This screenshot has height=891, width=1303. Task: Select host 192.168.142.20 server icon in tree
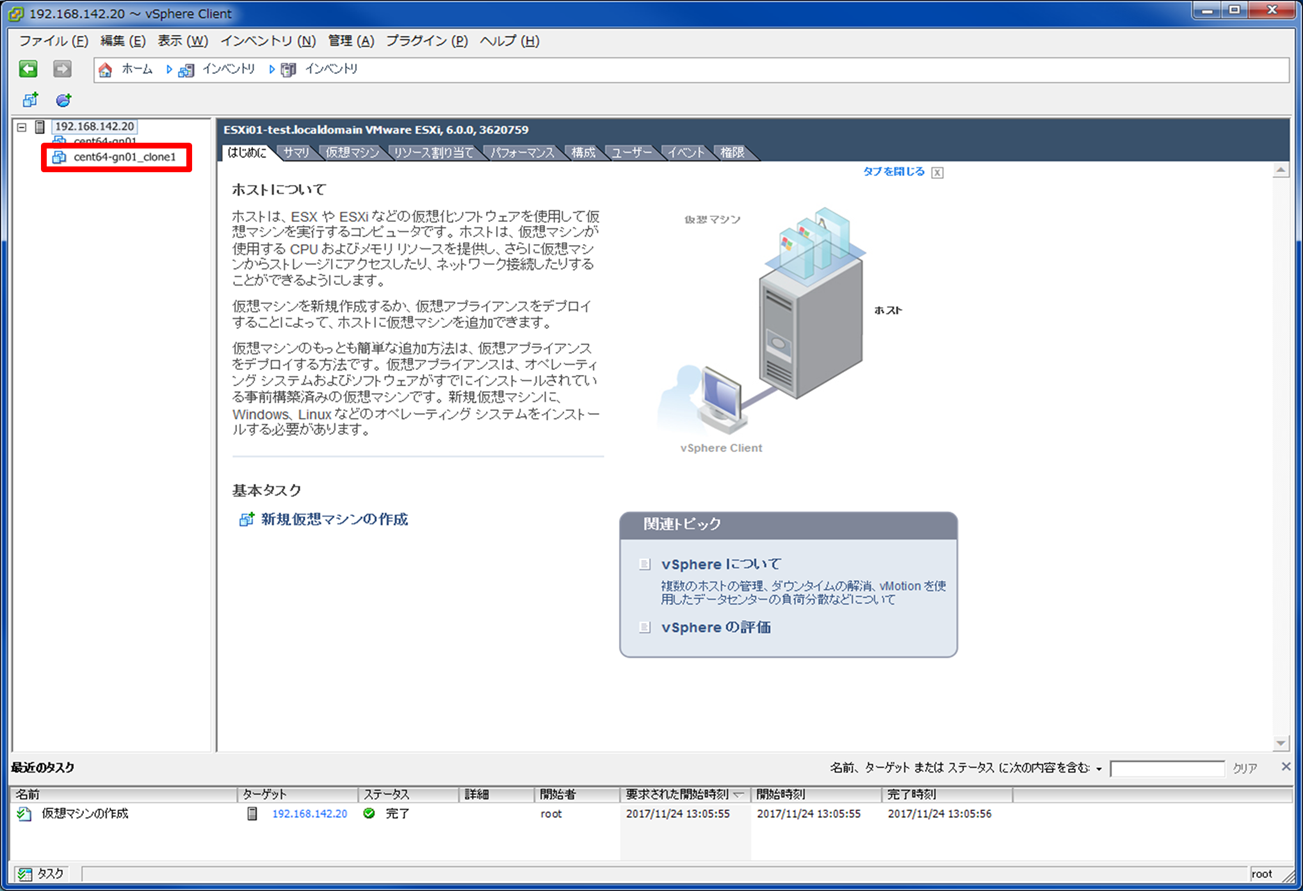pyautogui.click(x=40, y=127)
